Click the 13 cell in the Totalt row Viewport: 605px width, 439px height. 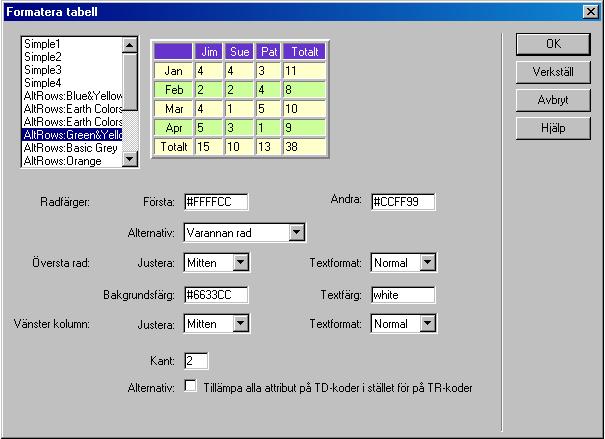(x=269, y=147)
